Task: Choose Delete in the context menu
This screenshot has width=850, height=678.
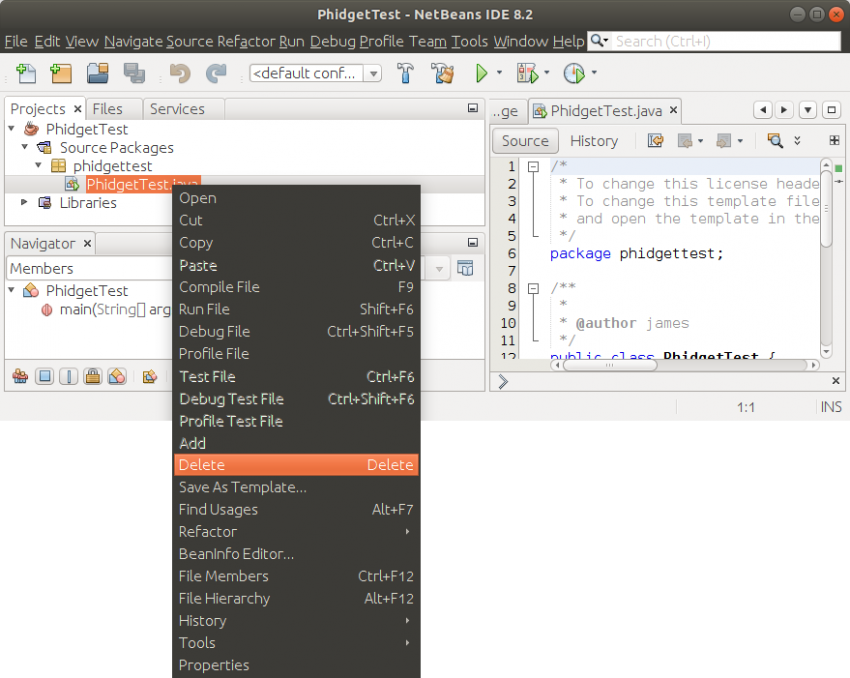Action: point(297,465)
